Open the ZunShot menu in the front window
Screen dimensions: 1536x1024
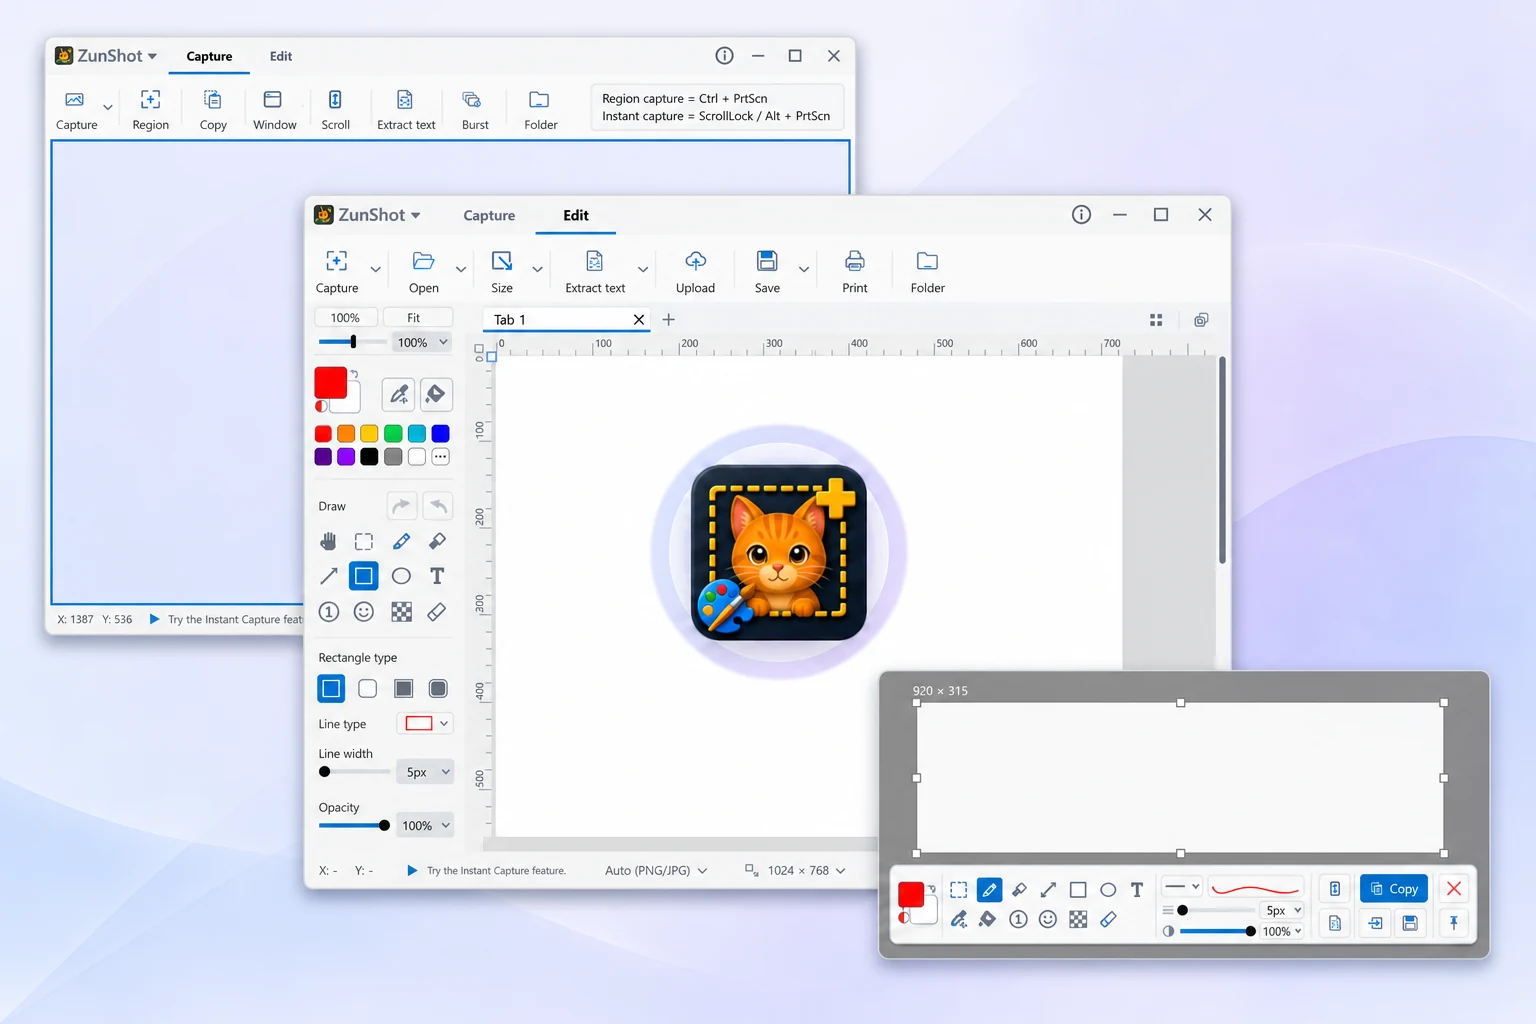click(x=368, y=215)
